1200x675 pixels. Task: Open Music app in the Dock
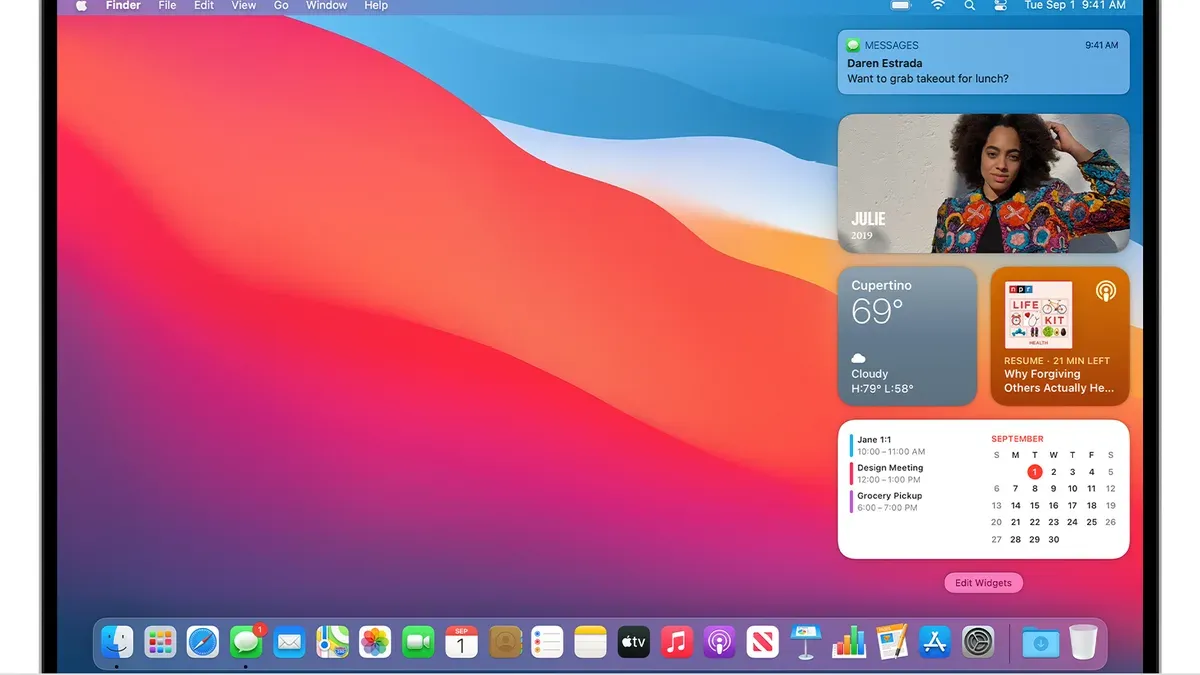(x=677, y=642)
